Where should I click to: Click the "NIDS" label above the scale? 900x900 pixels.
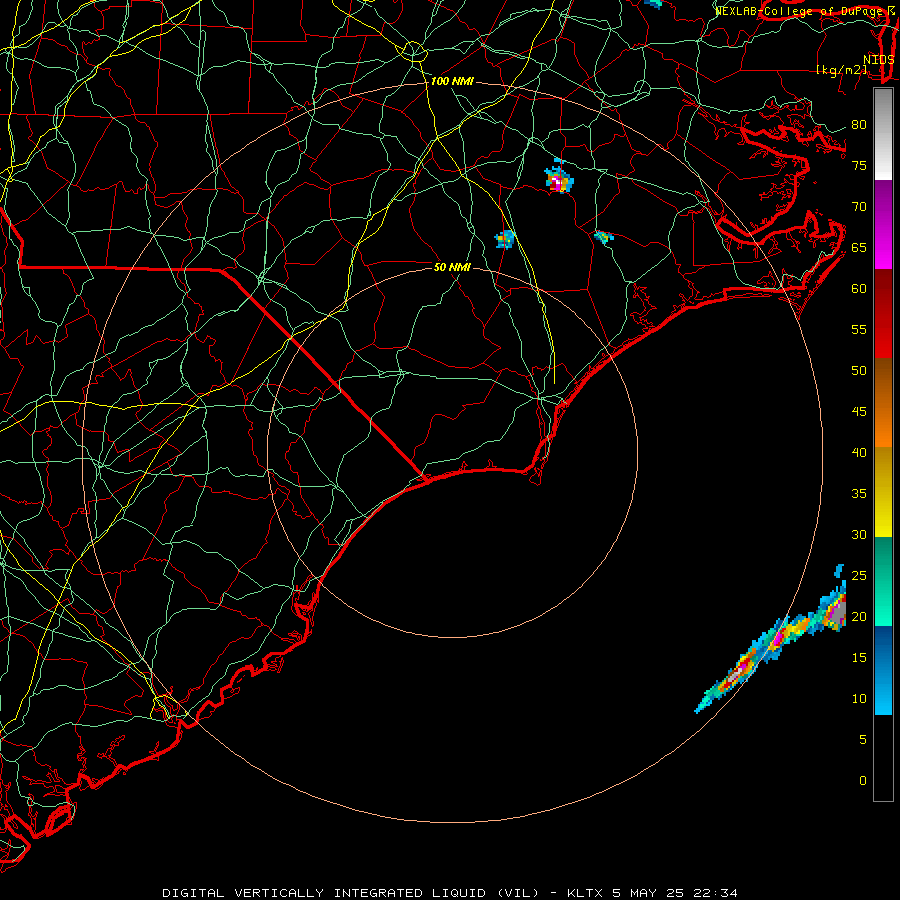point(878,60)
